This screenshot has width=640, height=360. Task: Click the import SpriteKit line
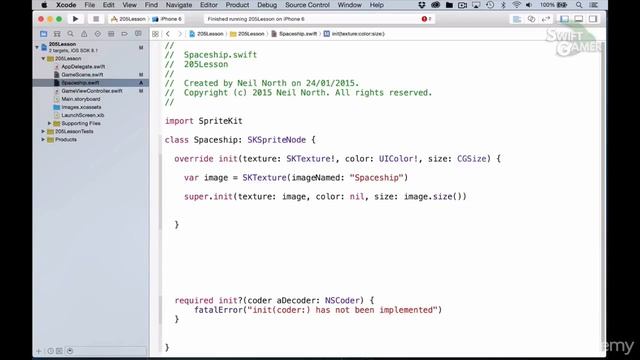(204, 121)
